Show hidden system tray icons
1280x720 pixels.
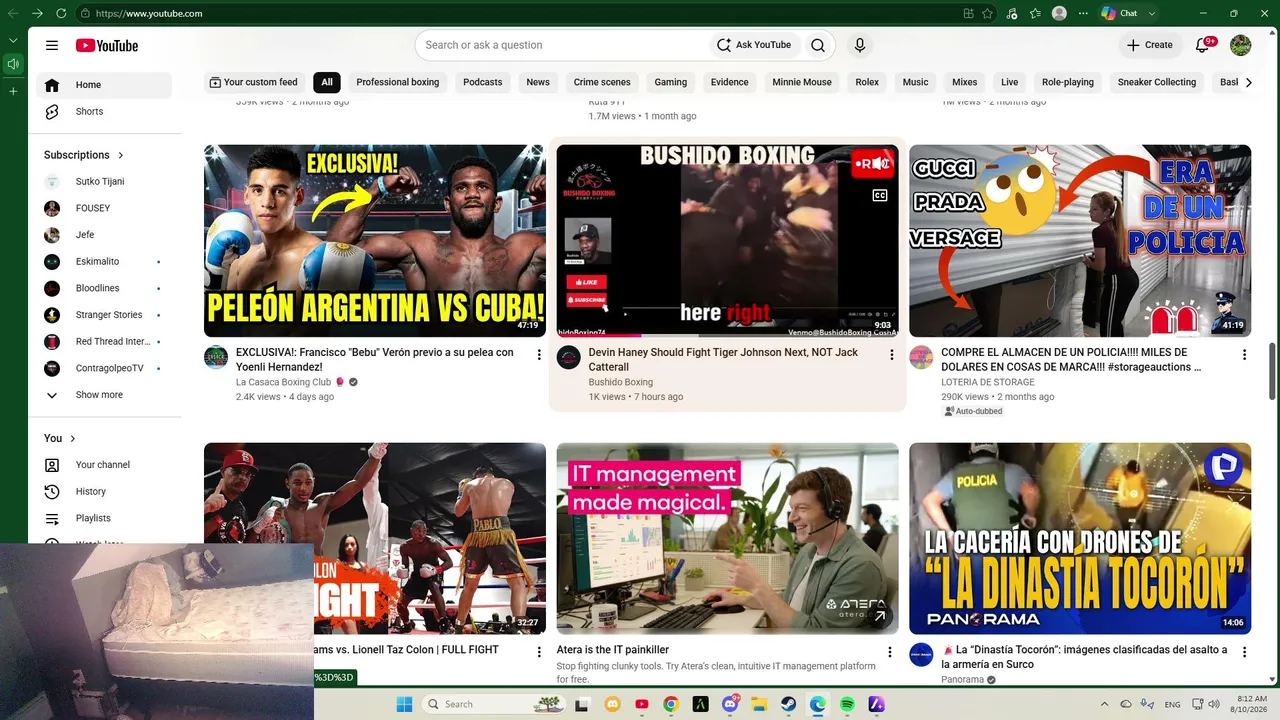pyautogui.click(x=1104, y=704)
